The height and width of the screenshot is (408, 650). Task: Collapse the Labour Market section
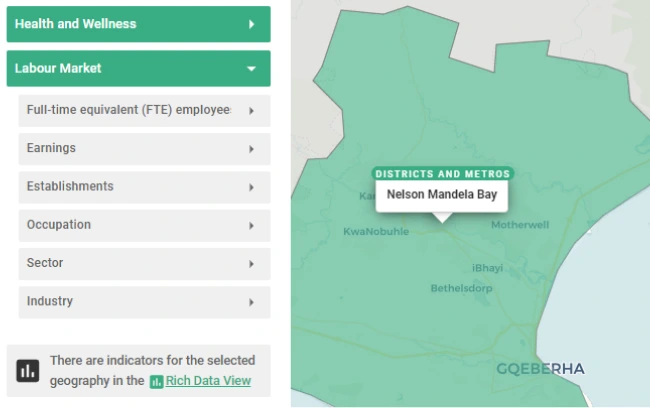click(138, 68)
